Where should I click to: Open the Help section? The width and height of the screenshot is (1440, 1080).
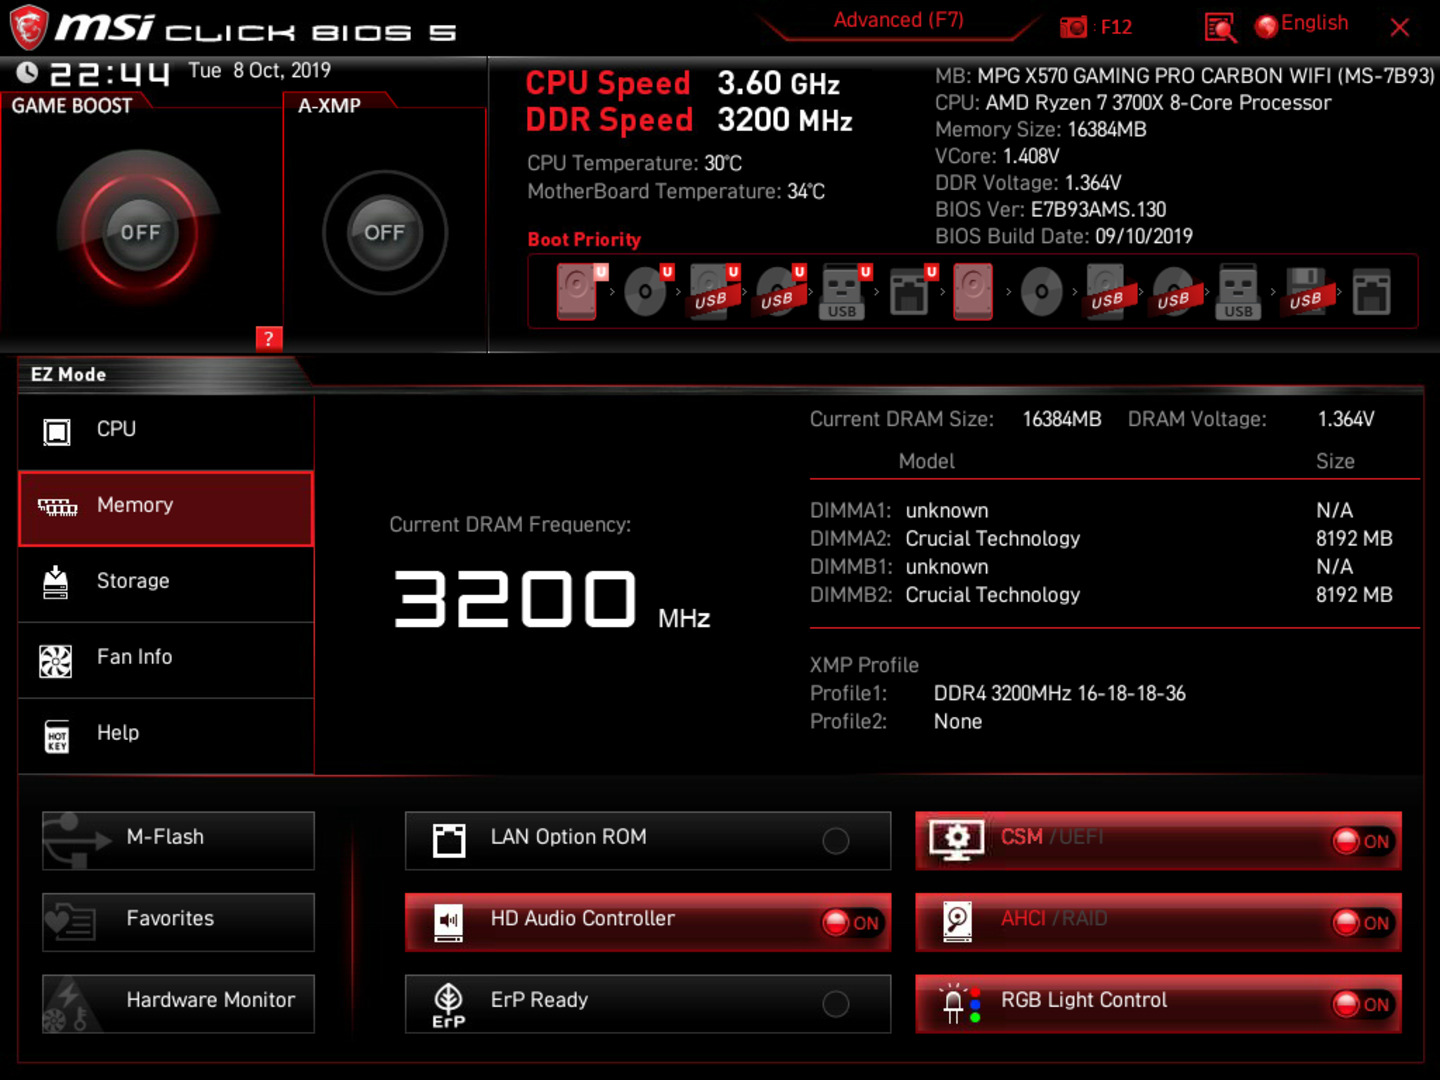tap(166, 736)
